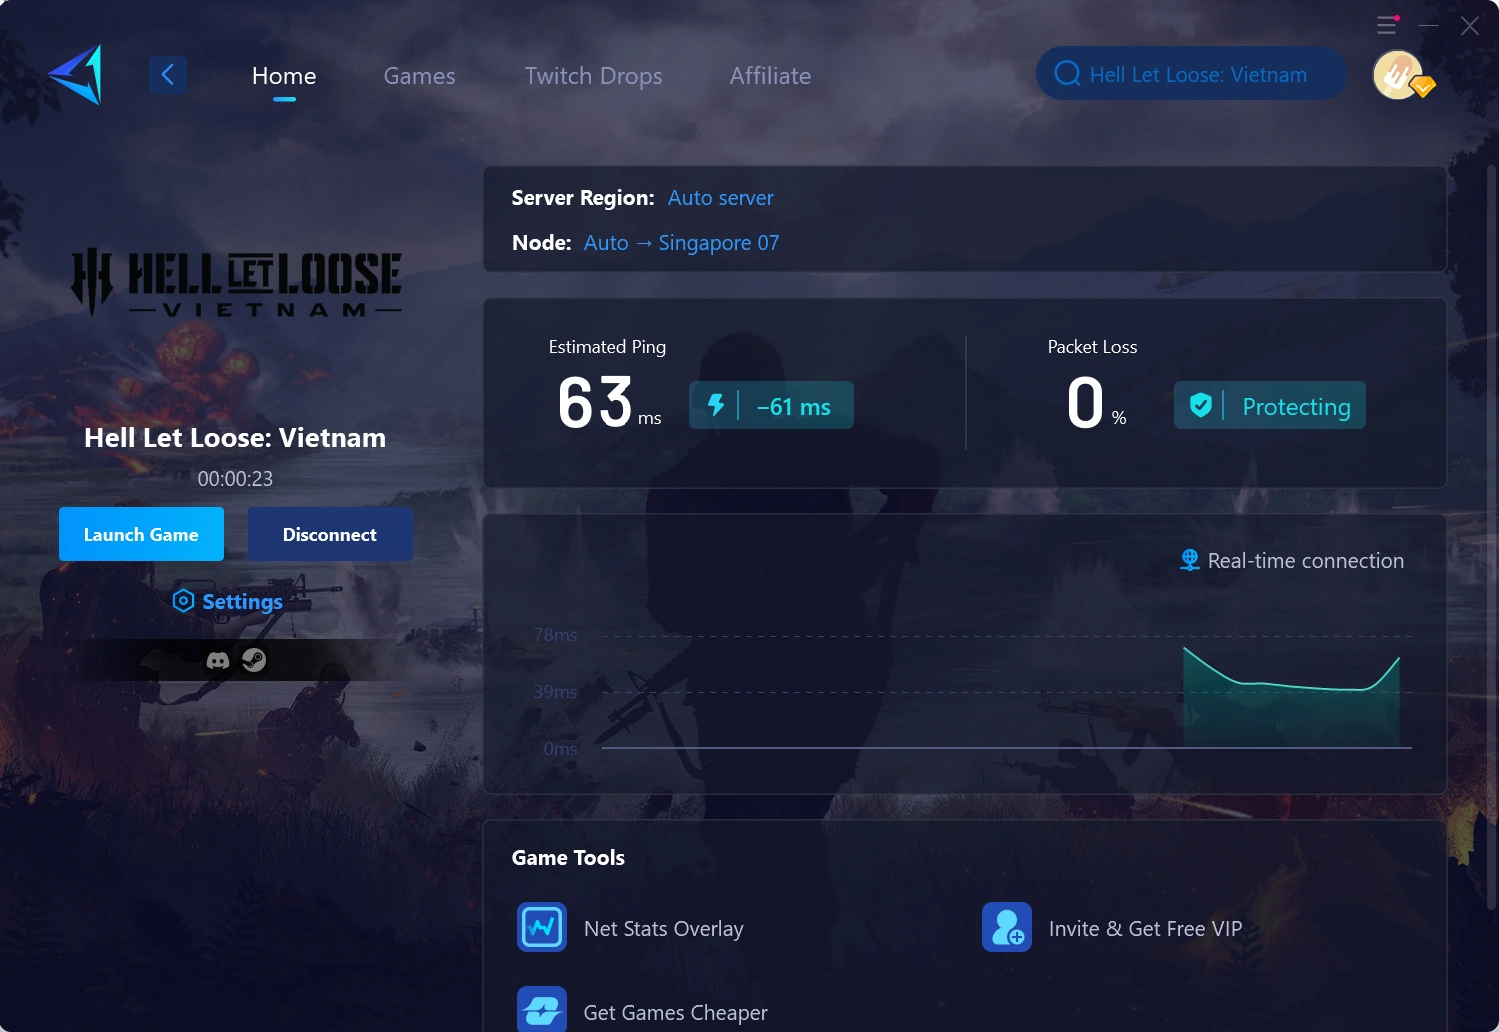Viewport: 1499px width, 1032px height.
Task: Click the Net Stats Overlay label
Action: [x=664, y=929]
